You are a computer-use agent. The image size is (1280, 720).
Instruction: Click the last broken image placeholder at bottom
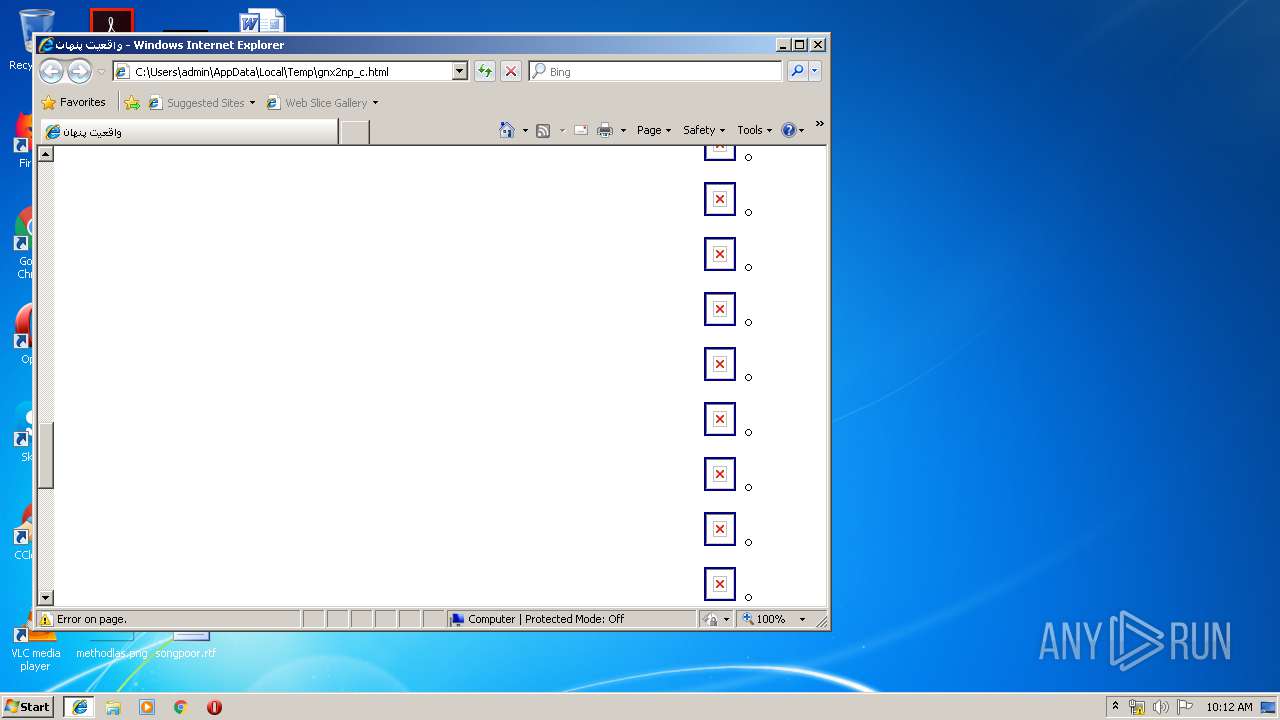720,584
